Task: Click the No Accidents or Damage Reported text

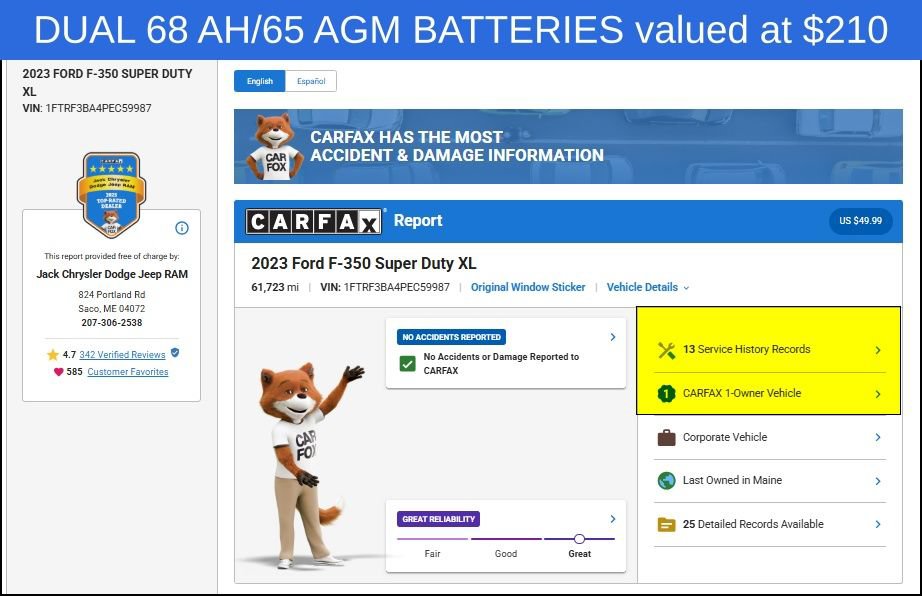Action: pyautogui.click(x=501, y=363)
